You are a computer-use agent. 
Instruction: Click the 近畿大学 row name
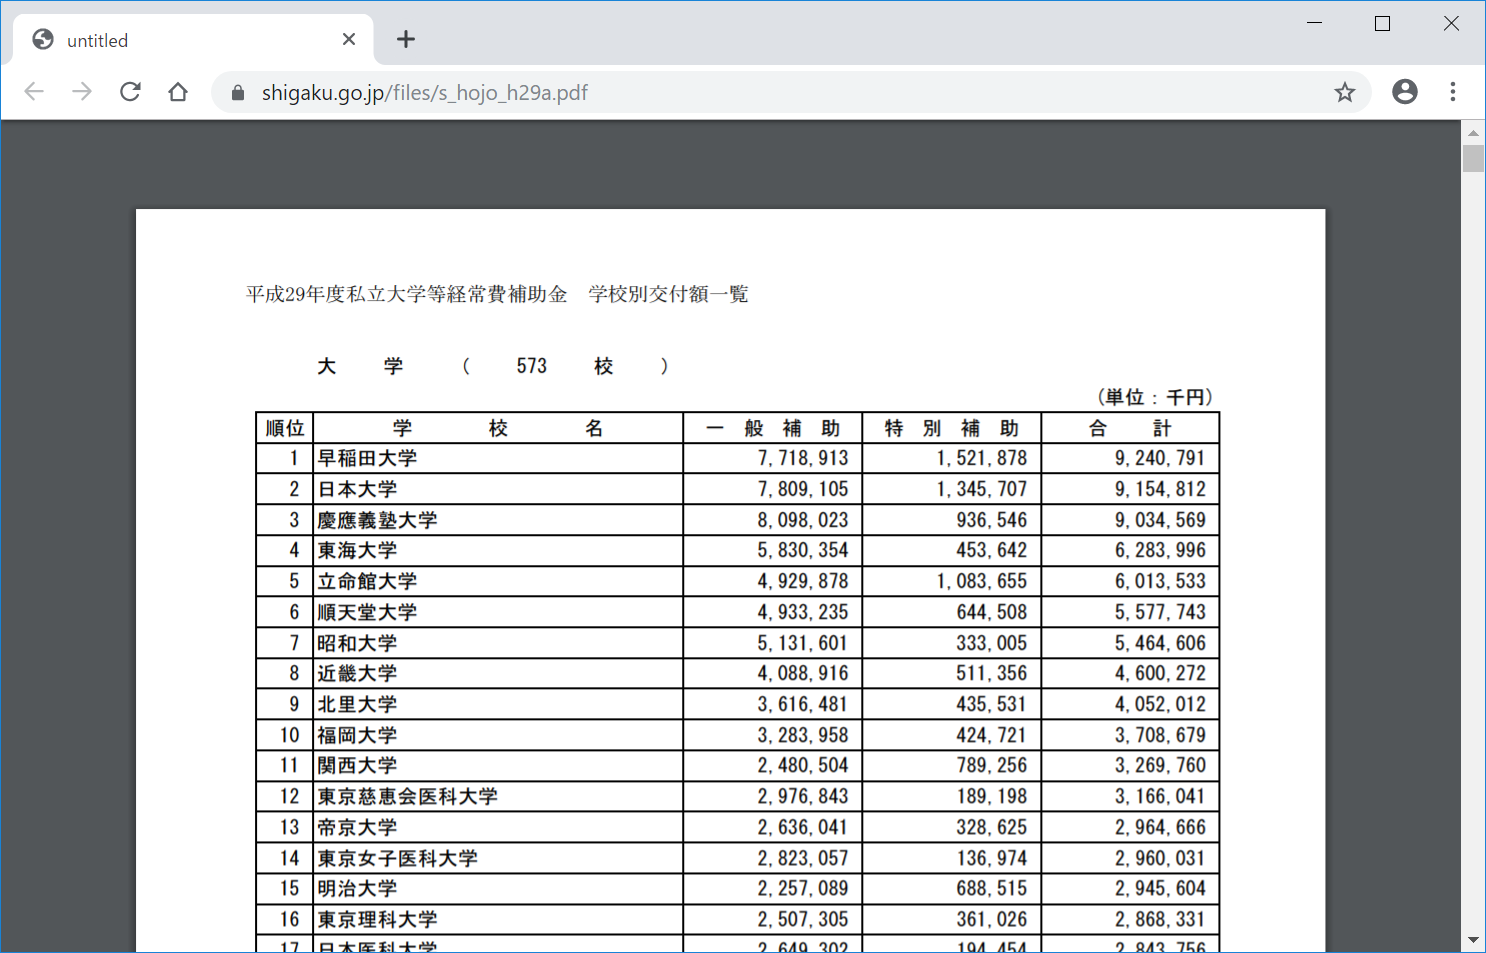357,673
